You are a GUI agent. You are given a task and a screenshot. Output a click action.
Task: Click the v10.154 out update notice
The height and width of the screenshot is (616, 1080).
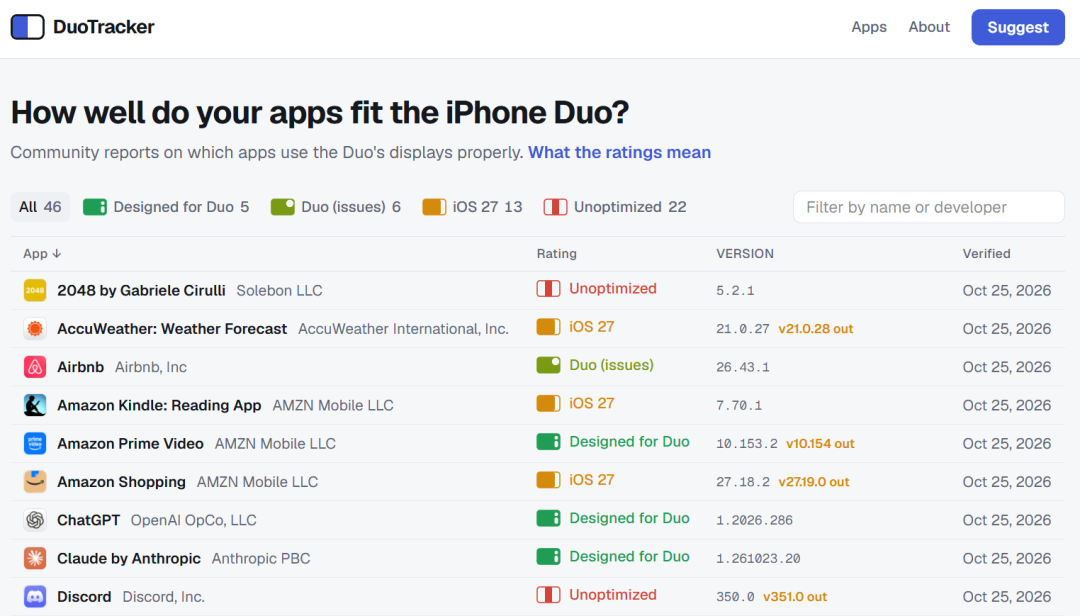[820, 443]
